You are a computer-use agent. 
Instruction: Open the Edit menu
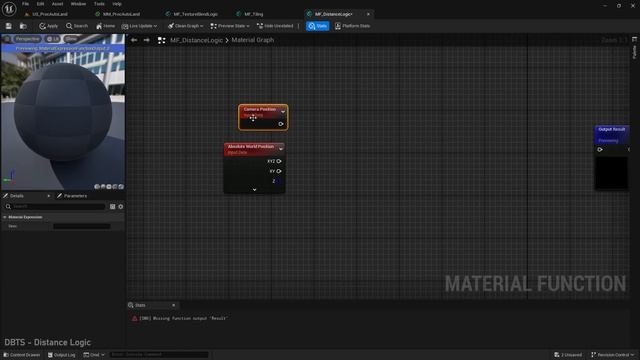pos(40,4)
